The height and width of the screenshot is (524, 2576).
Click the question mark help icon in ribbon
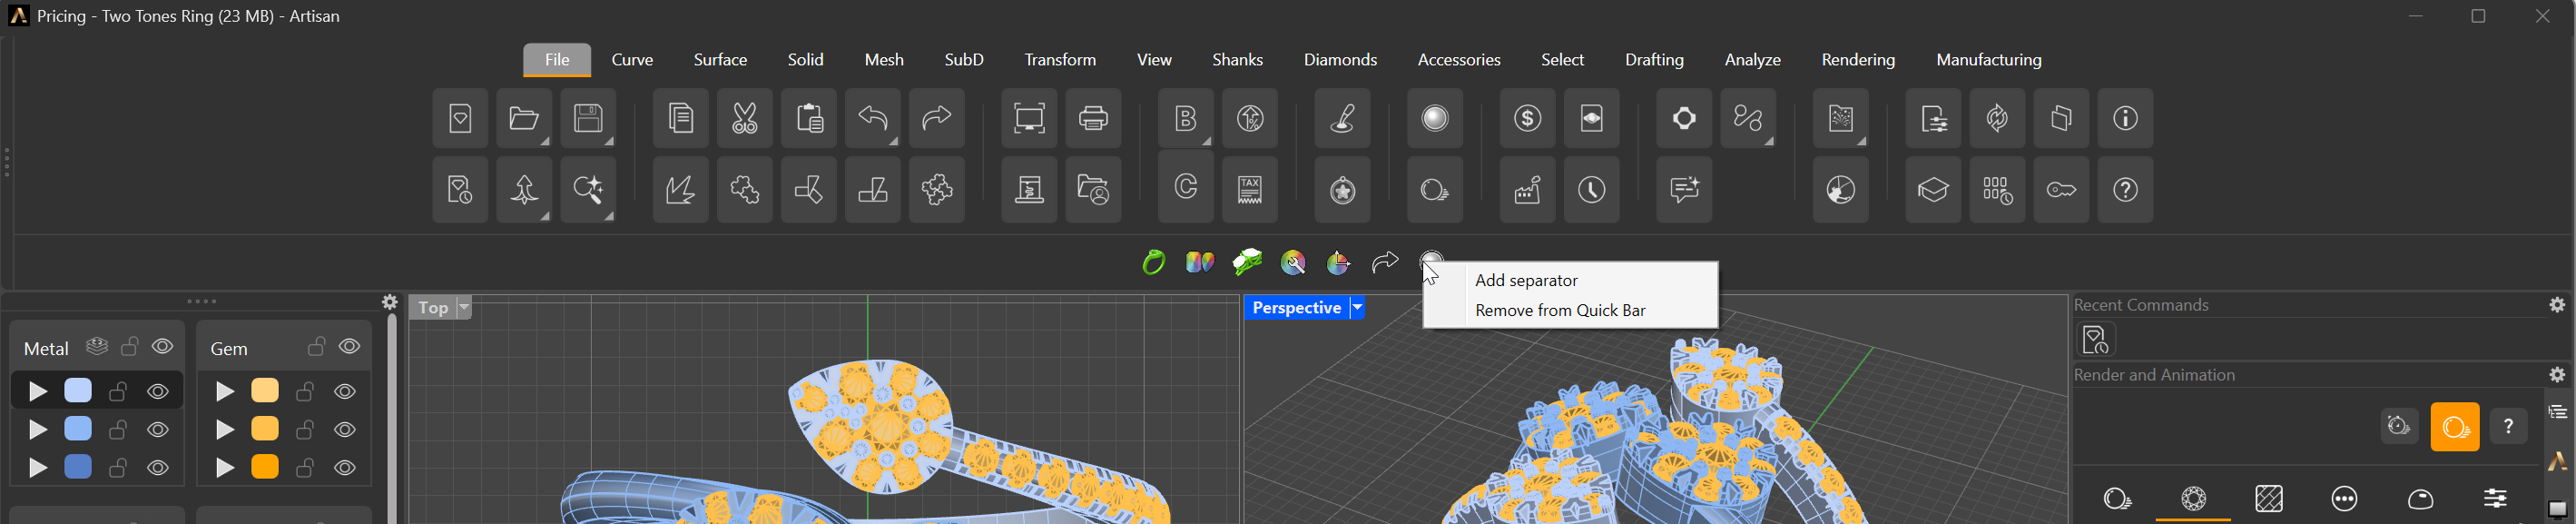[x=2125, y=190]
